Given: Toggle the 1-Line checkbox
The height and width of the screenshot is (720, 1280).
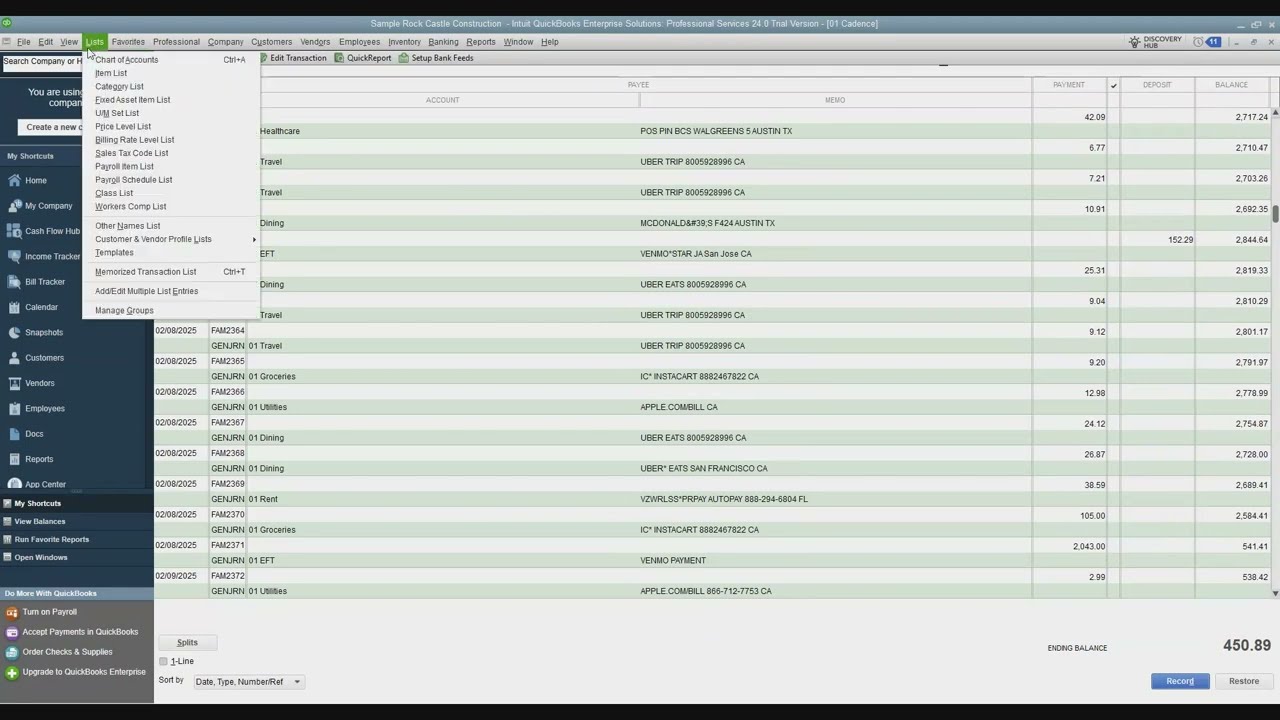Looking at the screenshot, I should pos(163,661).
